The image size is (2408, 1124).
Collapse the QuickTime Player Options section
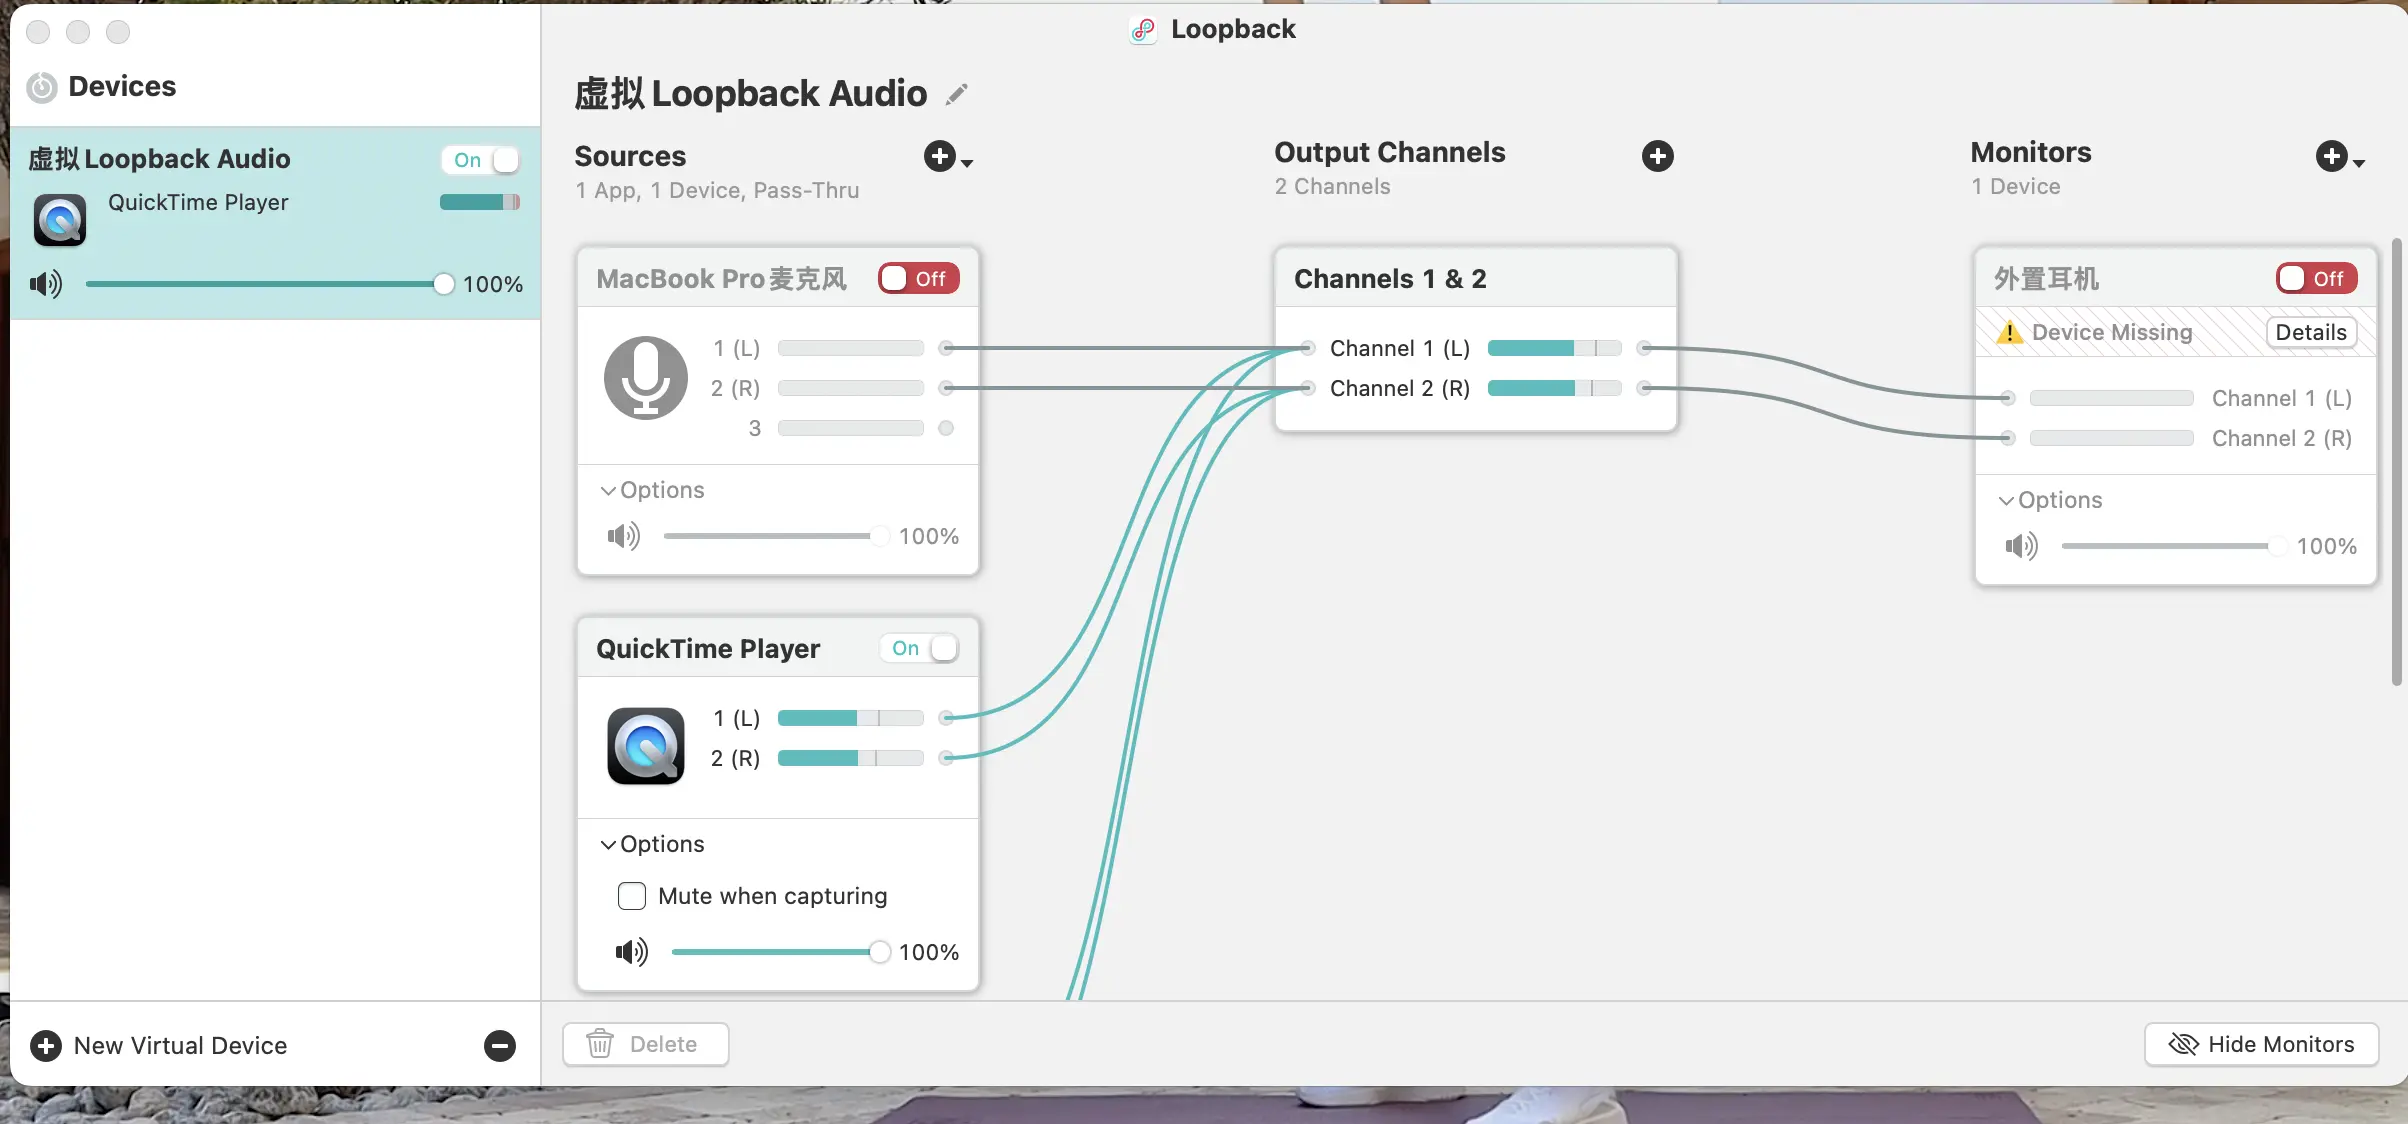[x=653, y=844]
